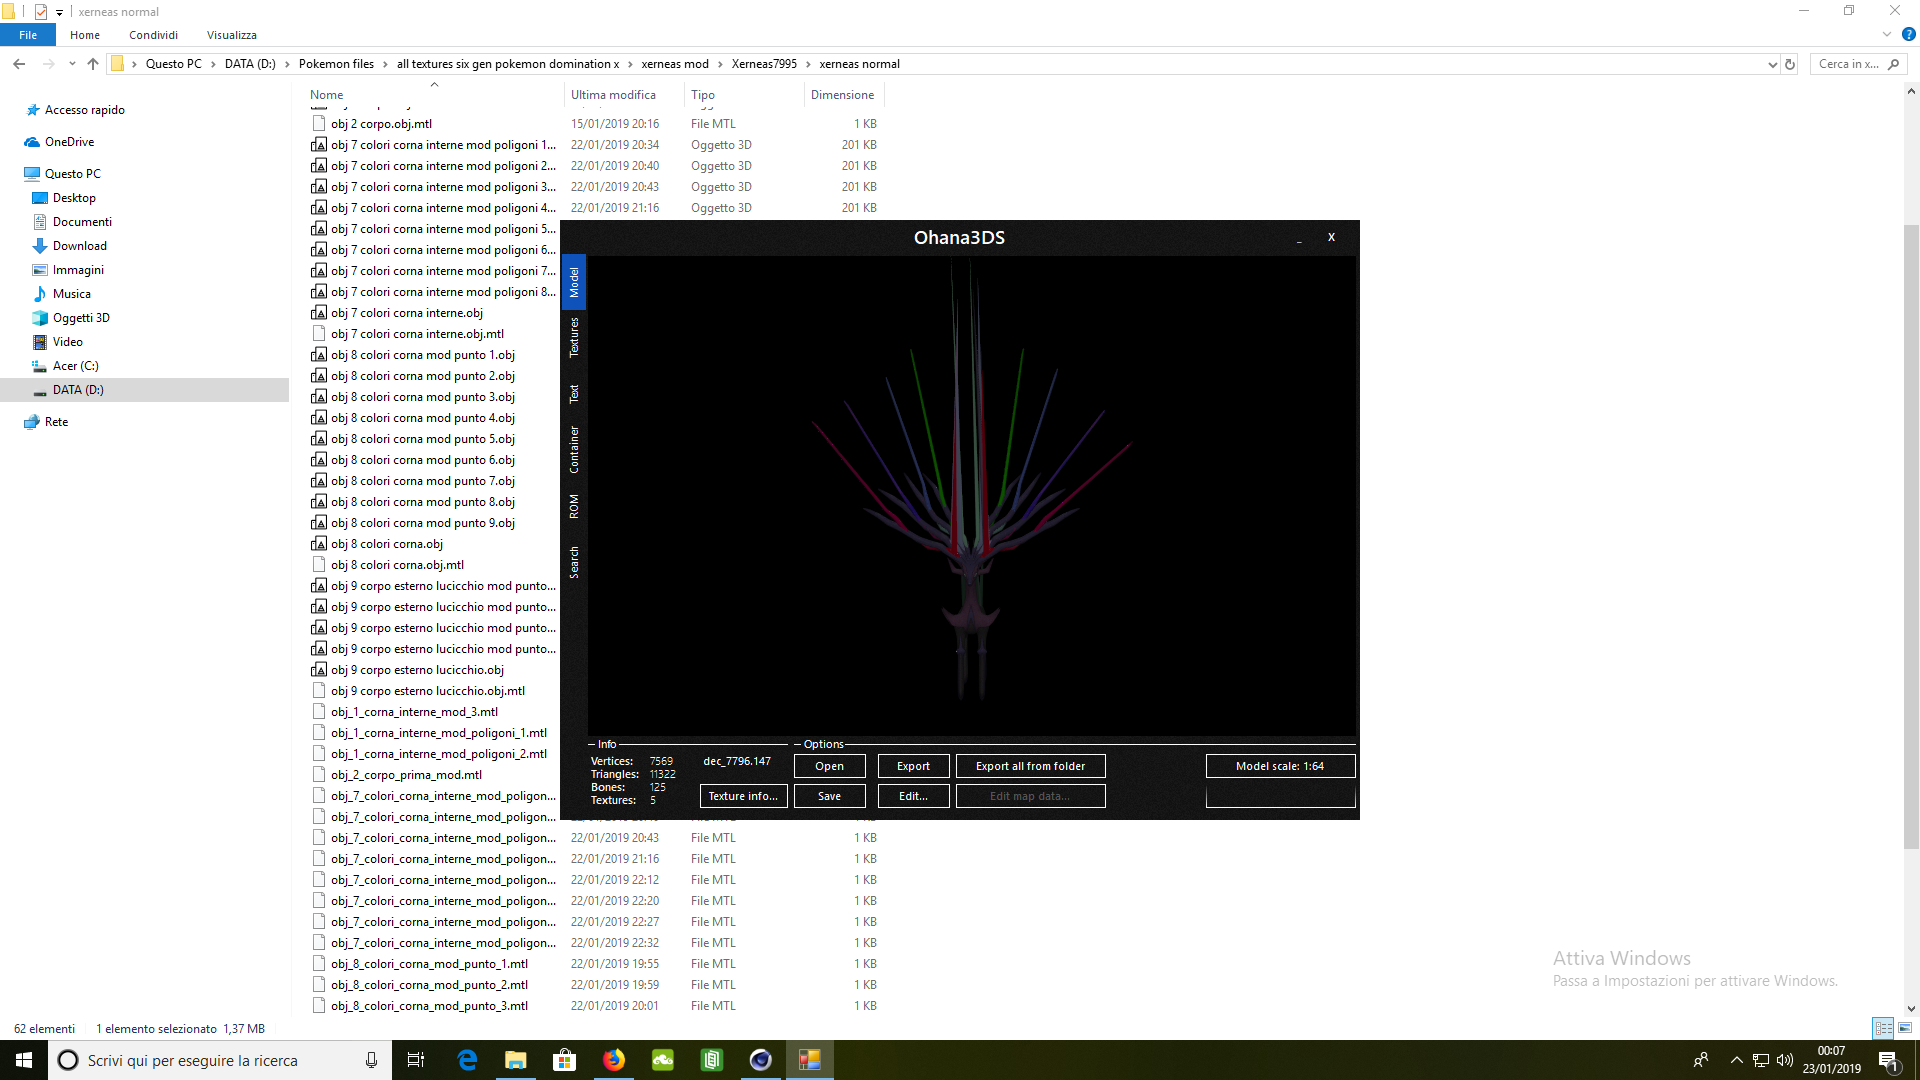This screenshot has width=1920, height=1080.
Task: Go back in Explorer navigation
Action: tap(19, 64)
